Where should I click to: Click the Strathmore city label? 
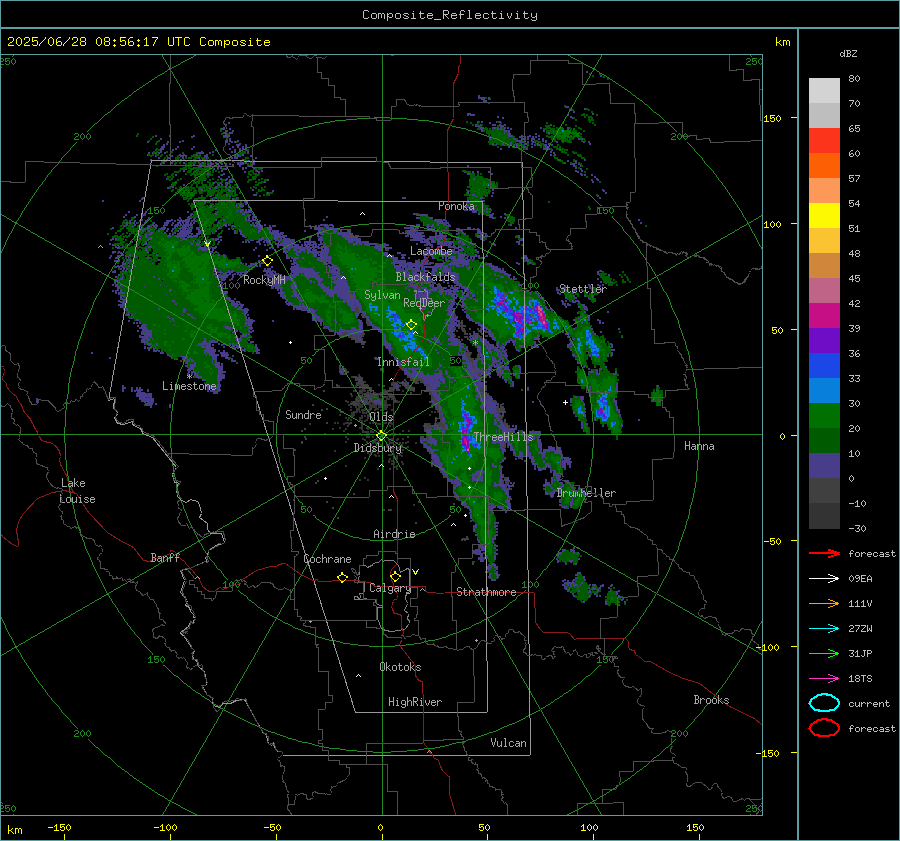pyautogui.click(x=486, y=592)
